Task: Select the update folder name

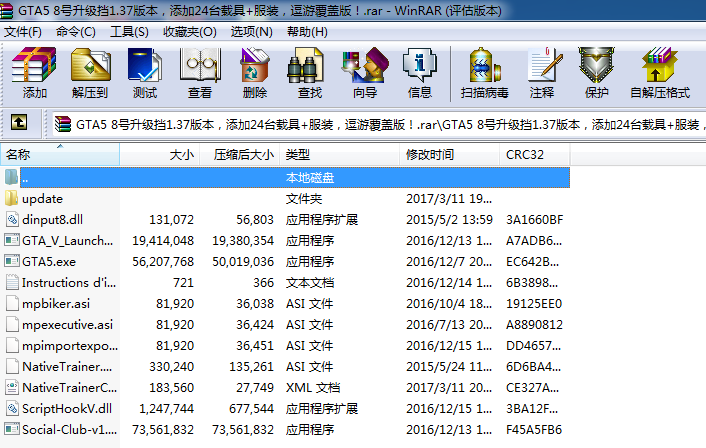Action: (42, 199)
